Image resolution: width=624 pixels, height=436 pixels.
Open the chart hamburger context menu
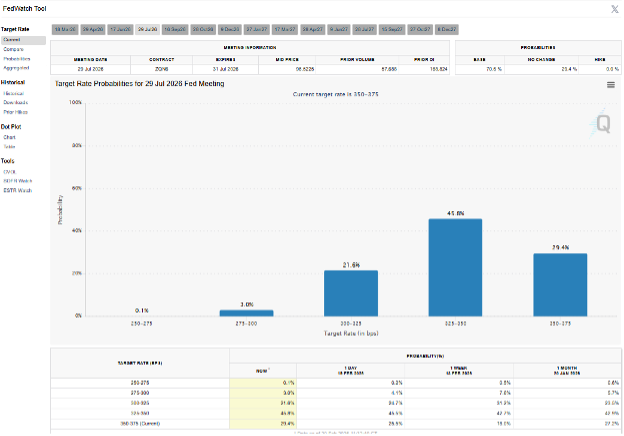point(610,85)
